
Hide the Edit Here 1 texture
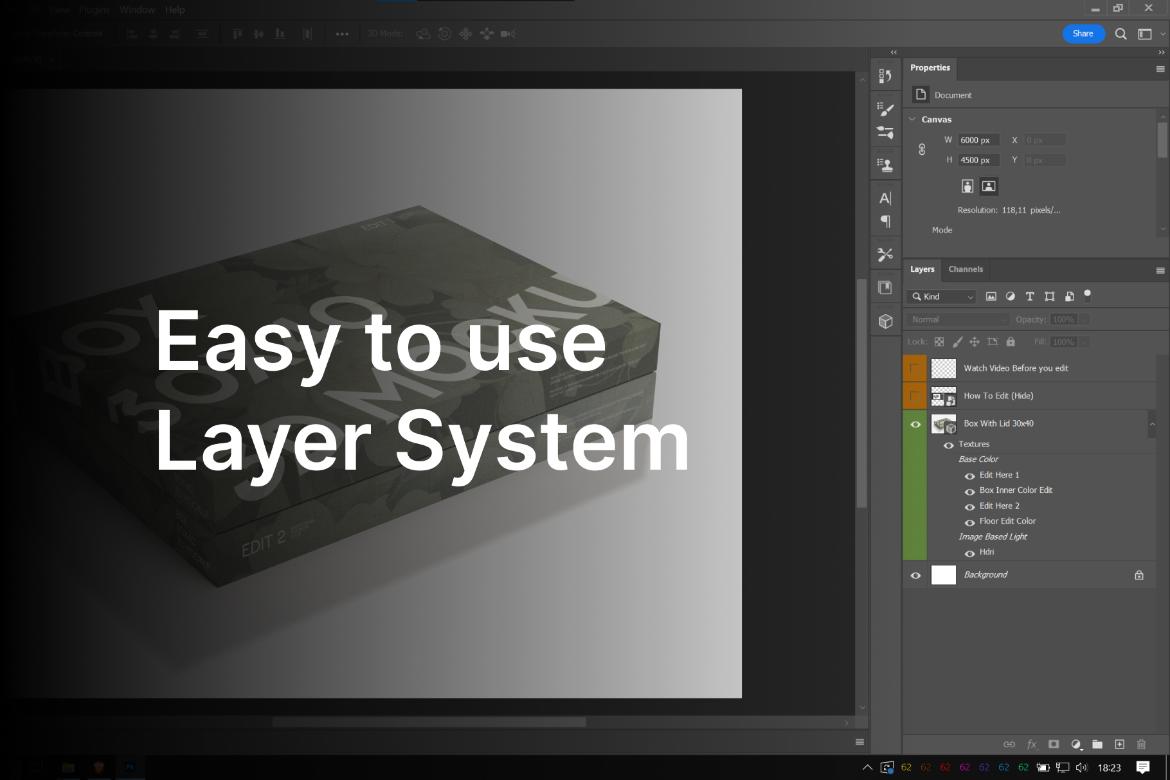tap(970, 475)
